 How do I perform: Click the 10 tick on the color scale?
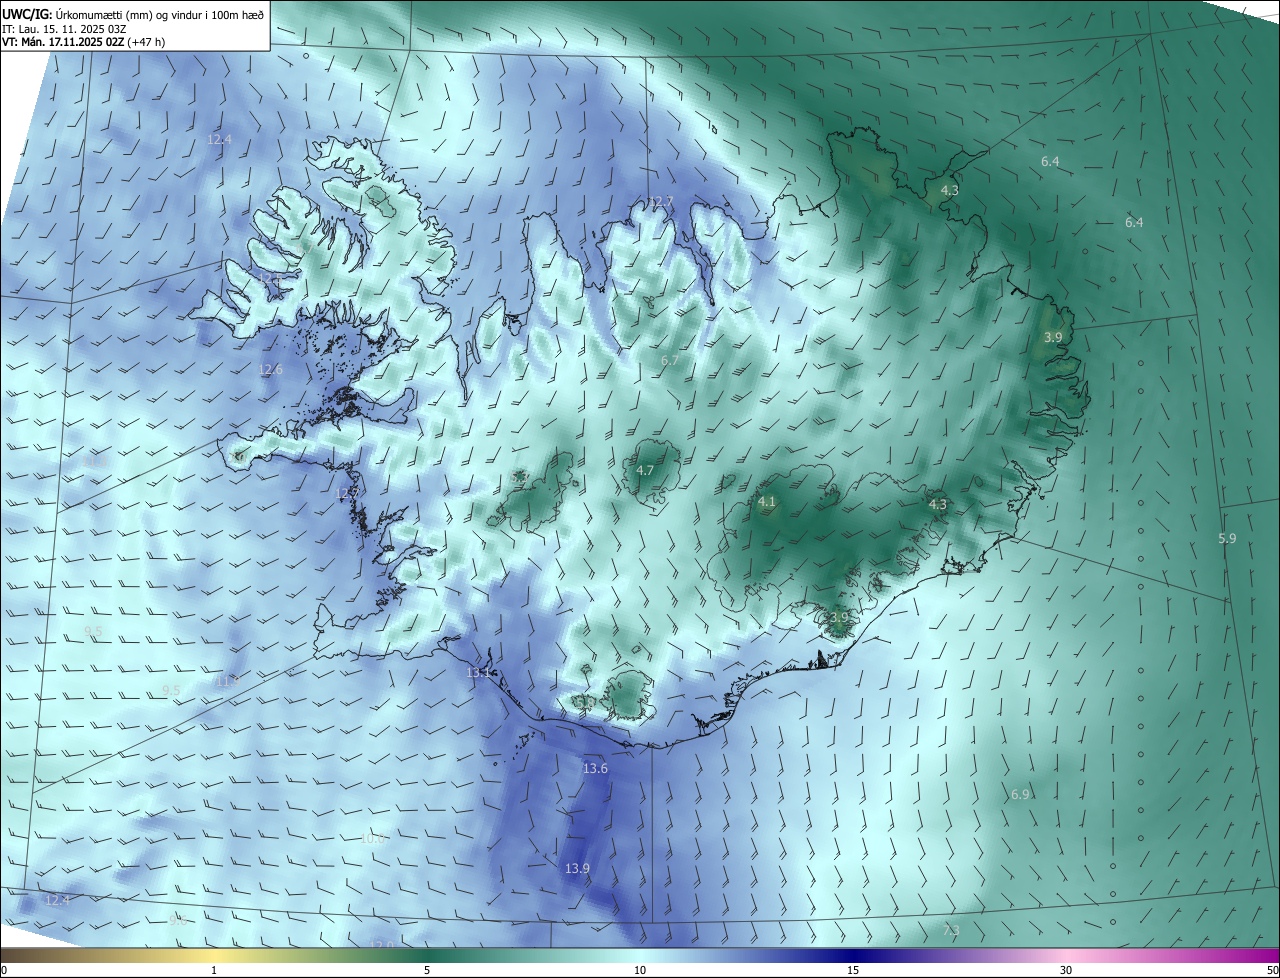coord(640,970)
